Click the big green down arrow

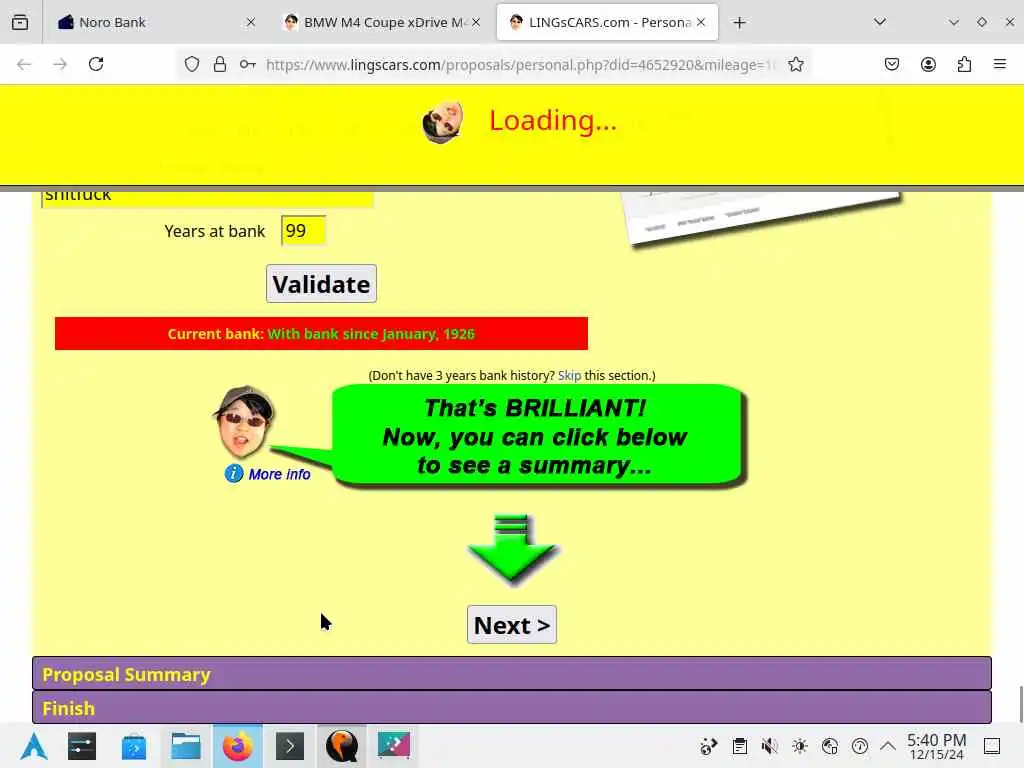click(512, 549)
